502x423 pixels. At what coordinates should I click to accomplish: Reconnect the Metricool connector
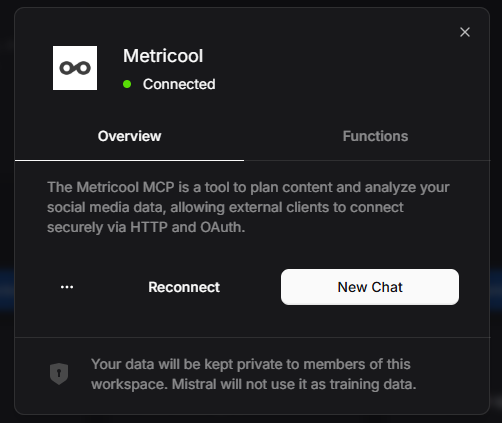[x=184, y=287]
